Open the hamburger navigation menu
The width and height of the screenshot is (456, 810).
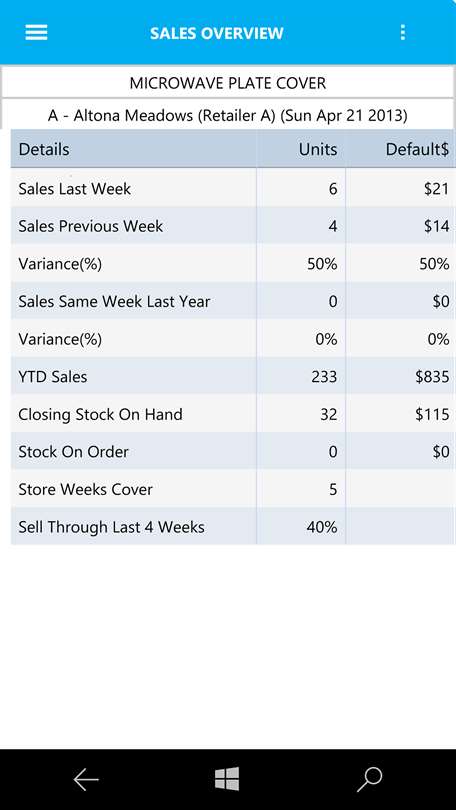coord(36,33)
